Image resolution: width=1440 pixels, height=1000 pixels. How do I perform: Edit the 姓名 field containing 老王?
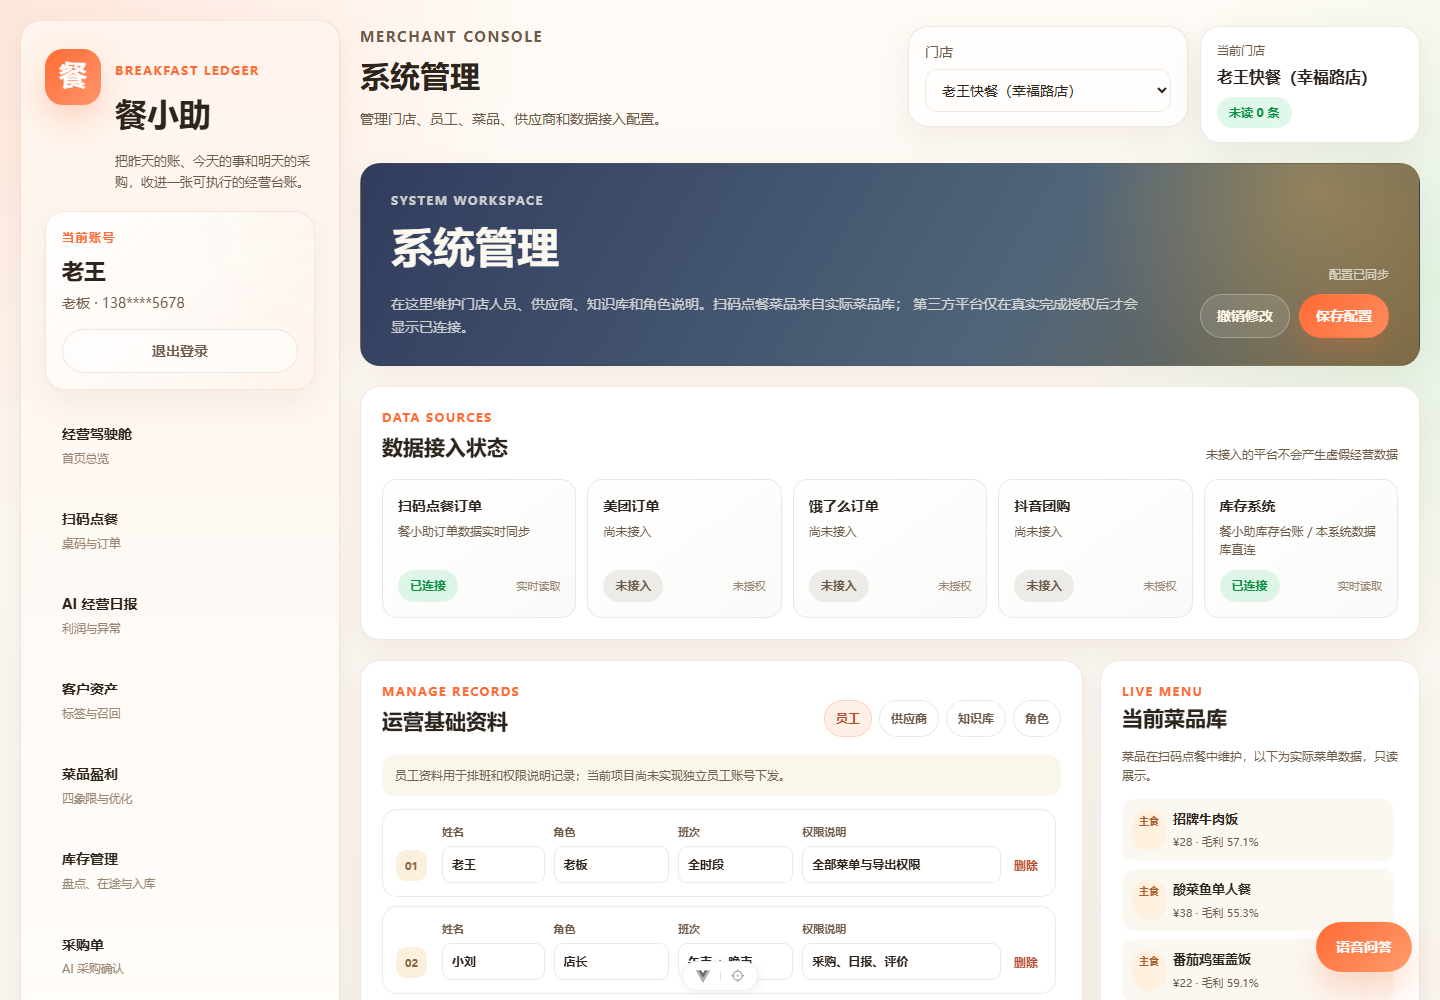click(x=493, y=865)
